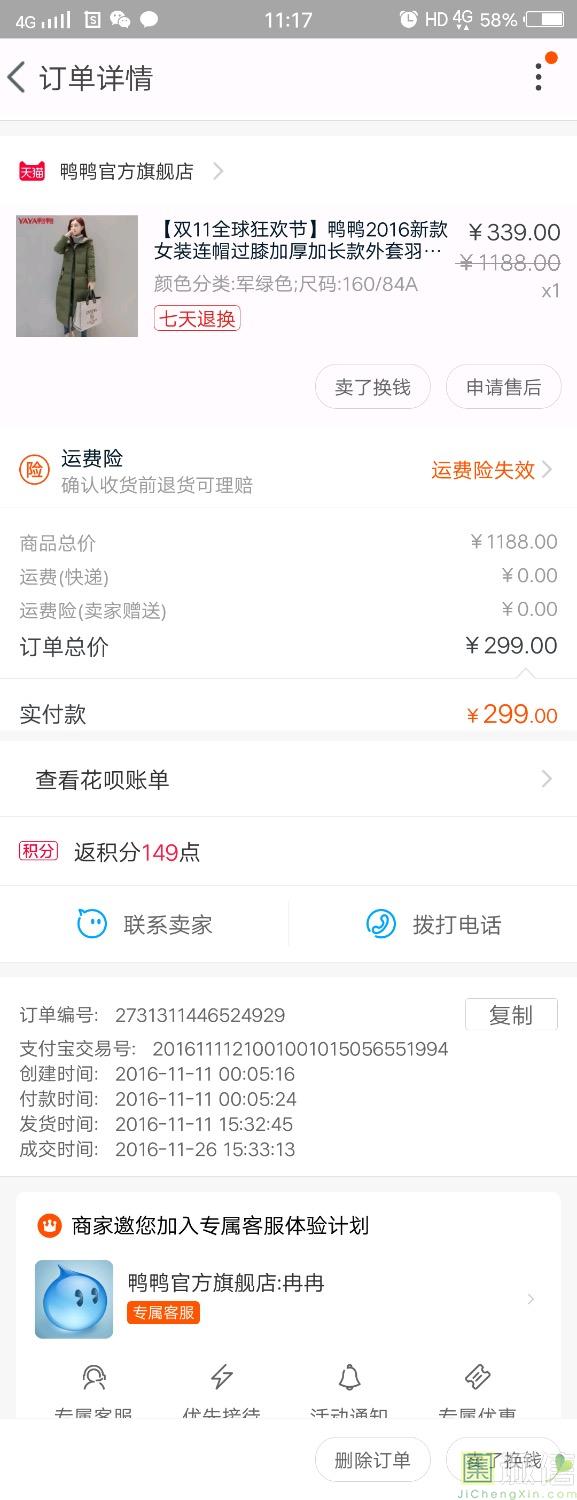577x1500 pixels.
Task: Tap the 卖了换钱 button under product
Action: click(372, 387)
